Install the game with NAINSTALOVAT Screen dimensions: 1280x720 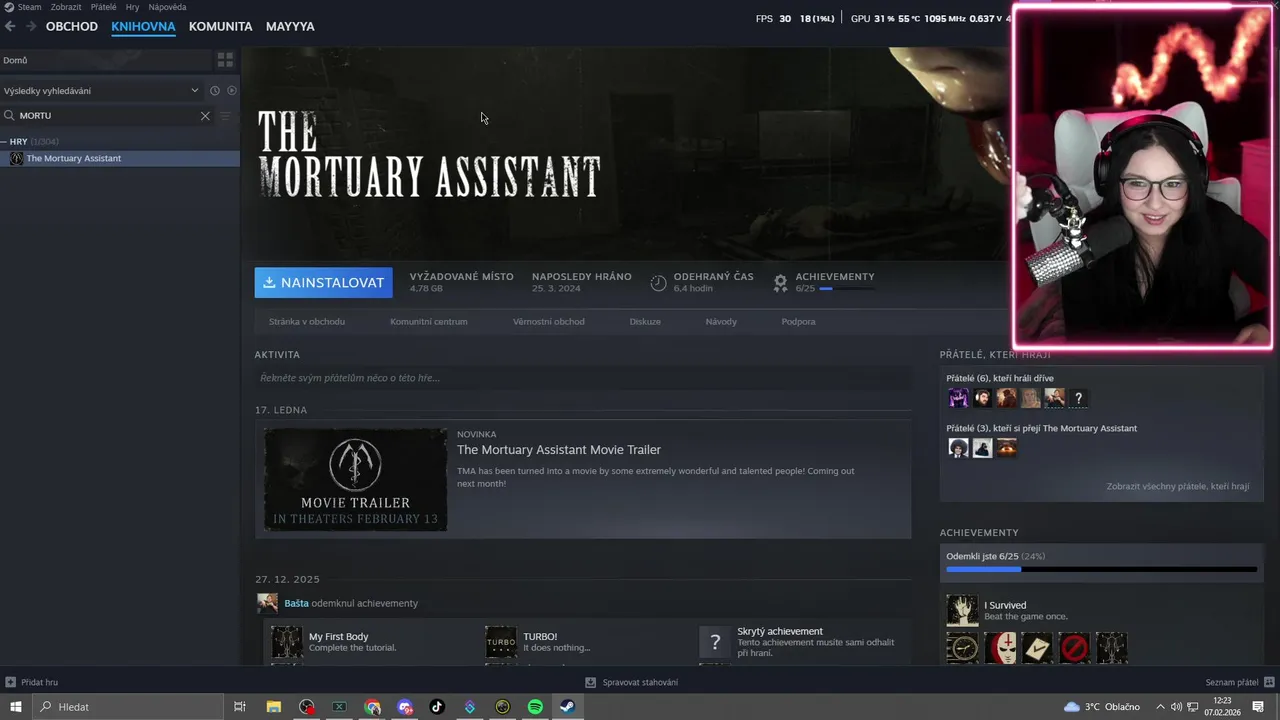(x=323, y=283)
